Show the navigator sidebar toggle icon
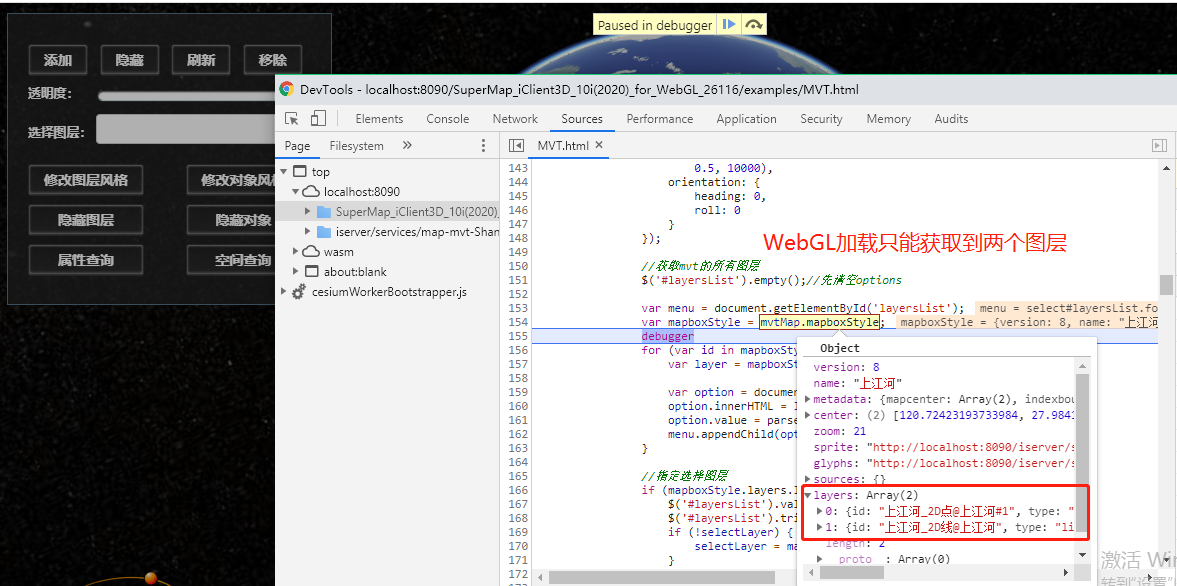The image size is (1177, 586). (x=516, y=146)
